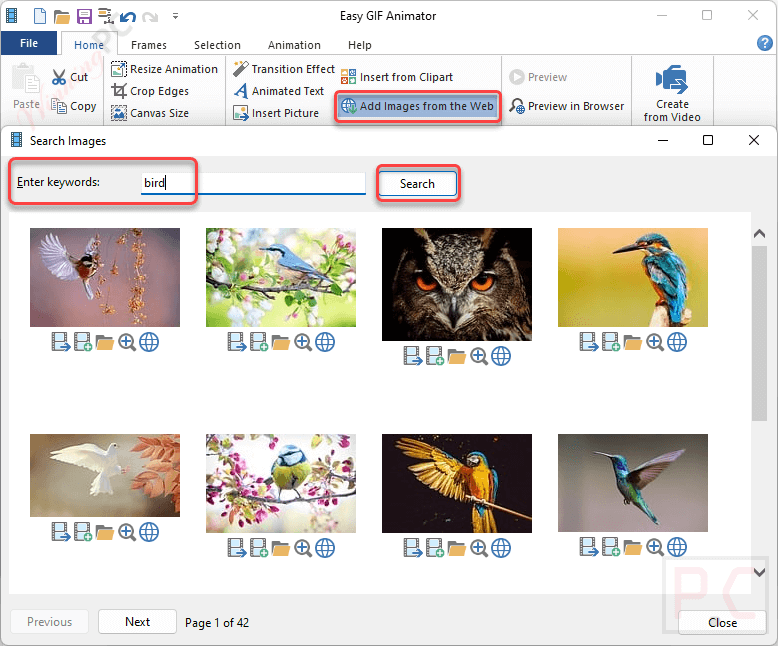
Task: Click the add frame plus icon under the owl image
Action: (435, 356)
